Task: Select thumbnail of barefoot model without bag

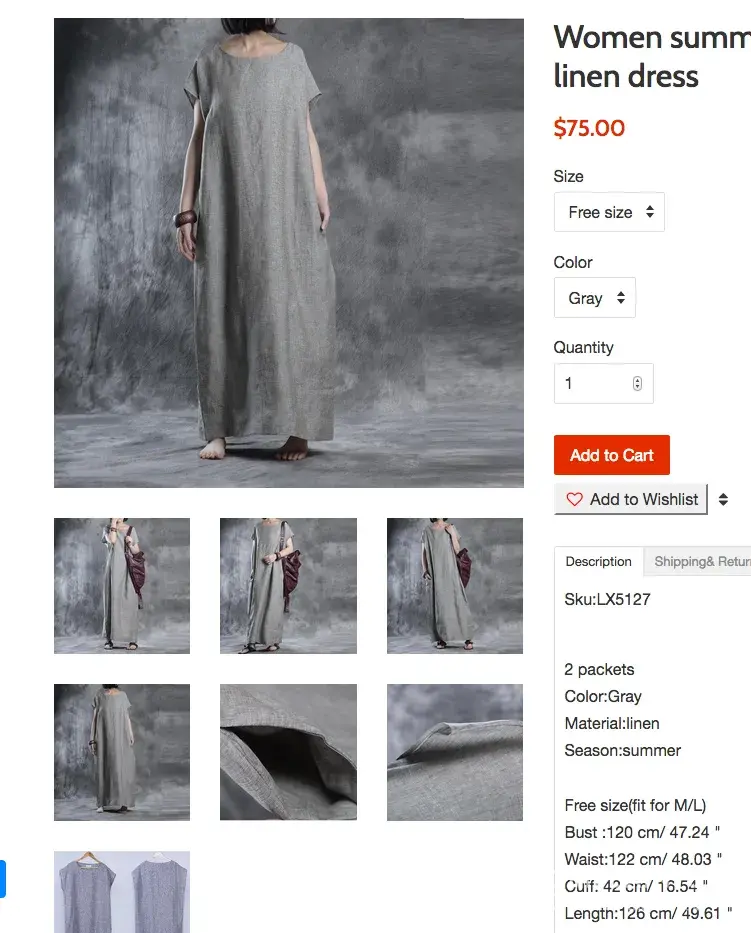Action: point(122,752)
